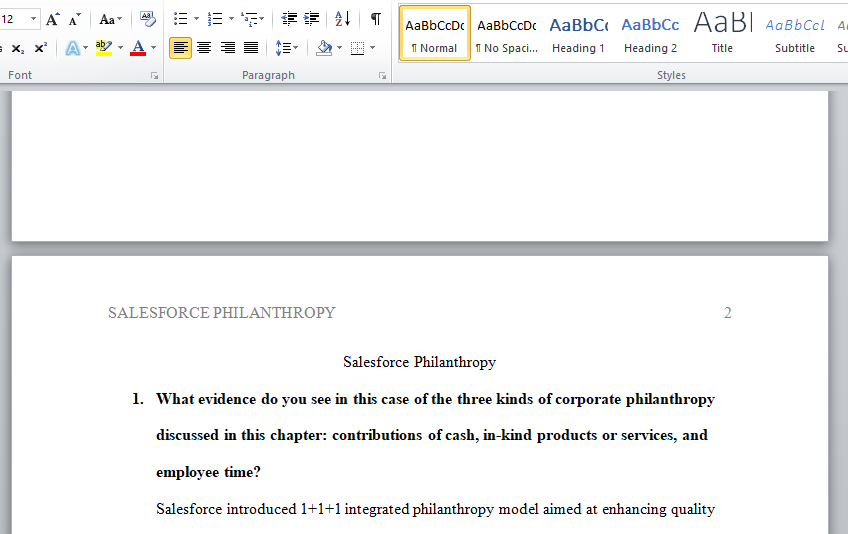The image size is (848, 534).
Task: Apply the Title style
Action: pyautogui.click(x=723, y=34)
